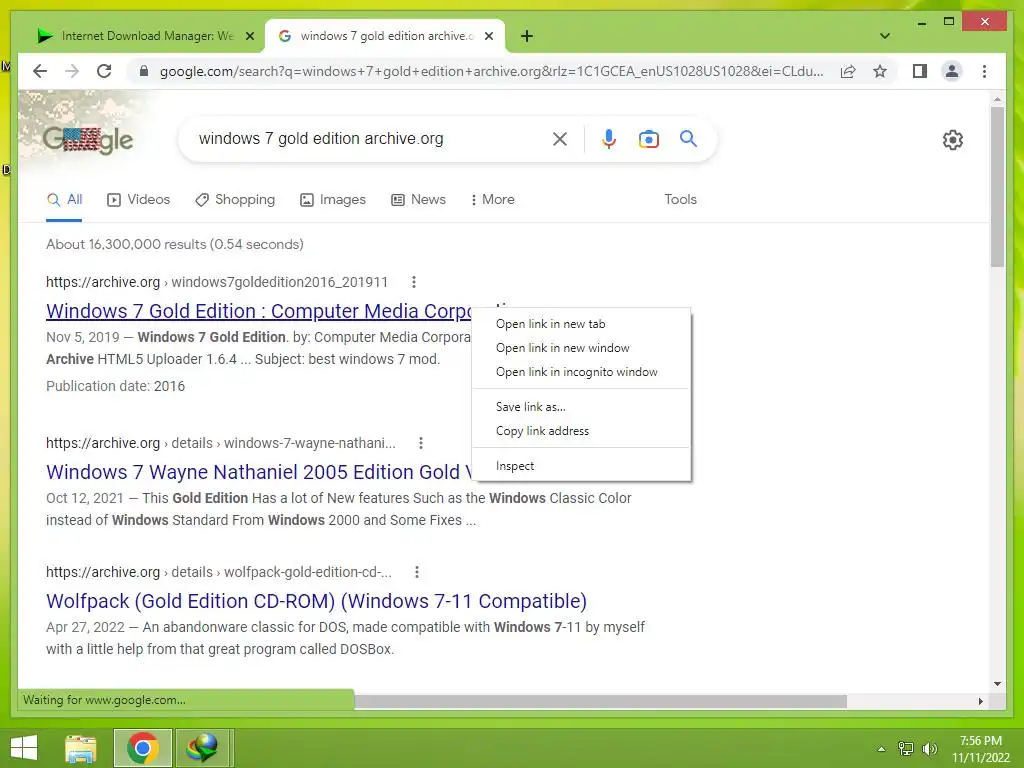Submit search with magnifier icon

coord(688,138)
